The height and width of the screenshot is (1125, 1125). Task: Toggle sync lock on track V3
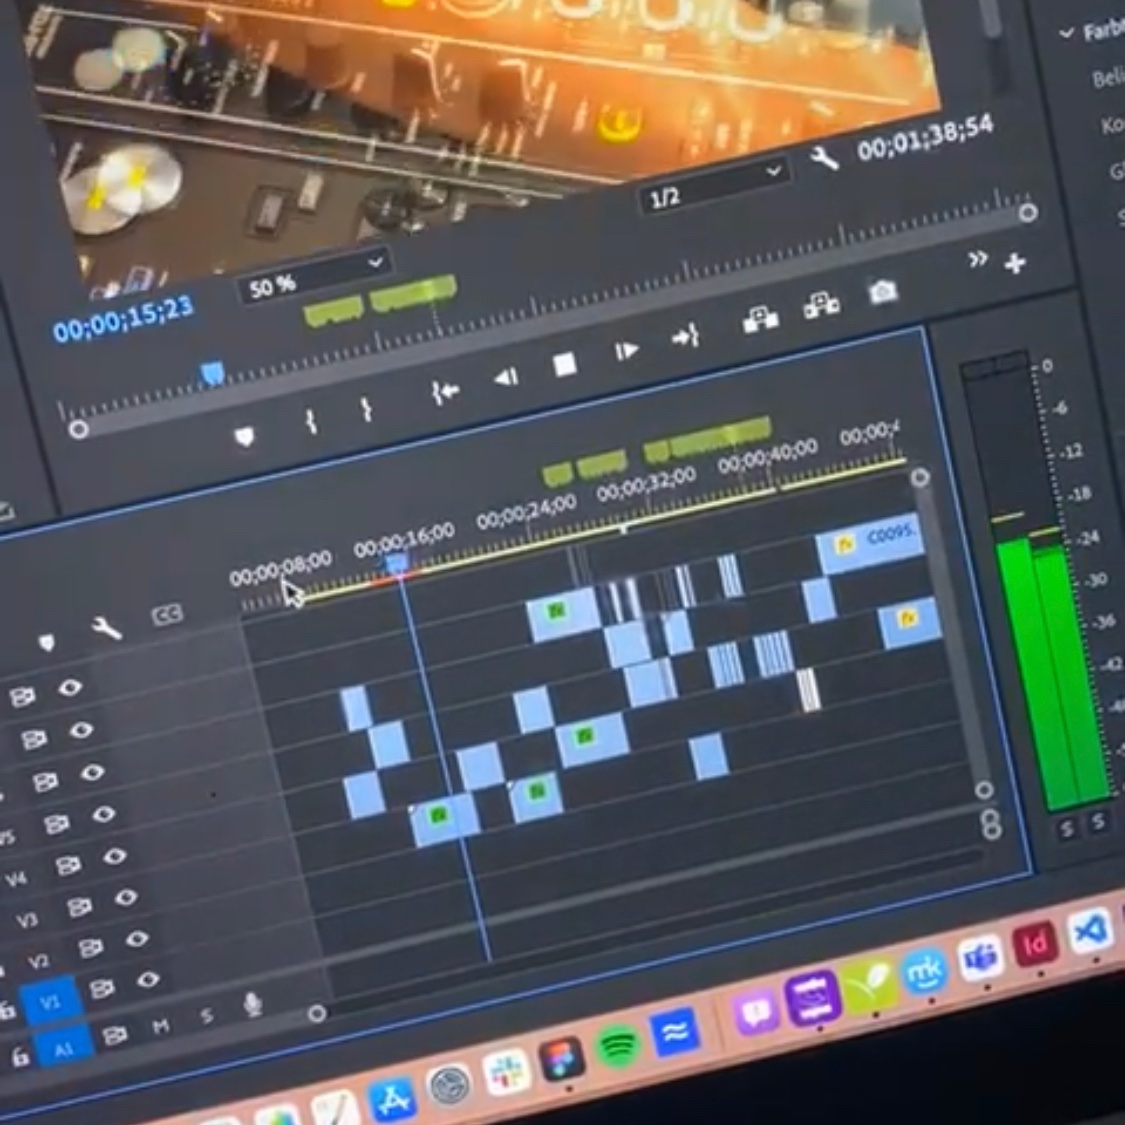(x=79, y=908)
